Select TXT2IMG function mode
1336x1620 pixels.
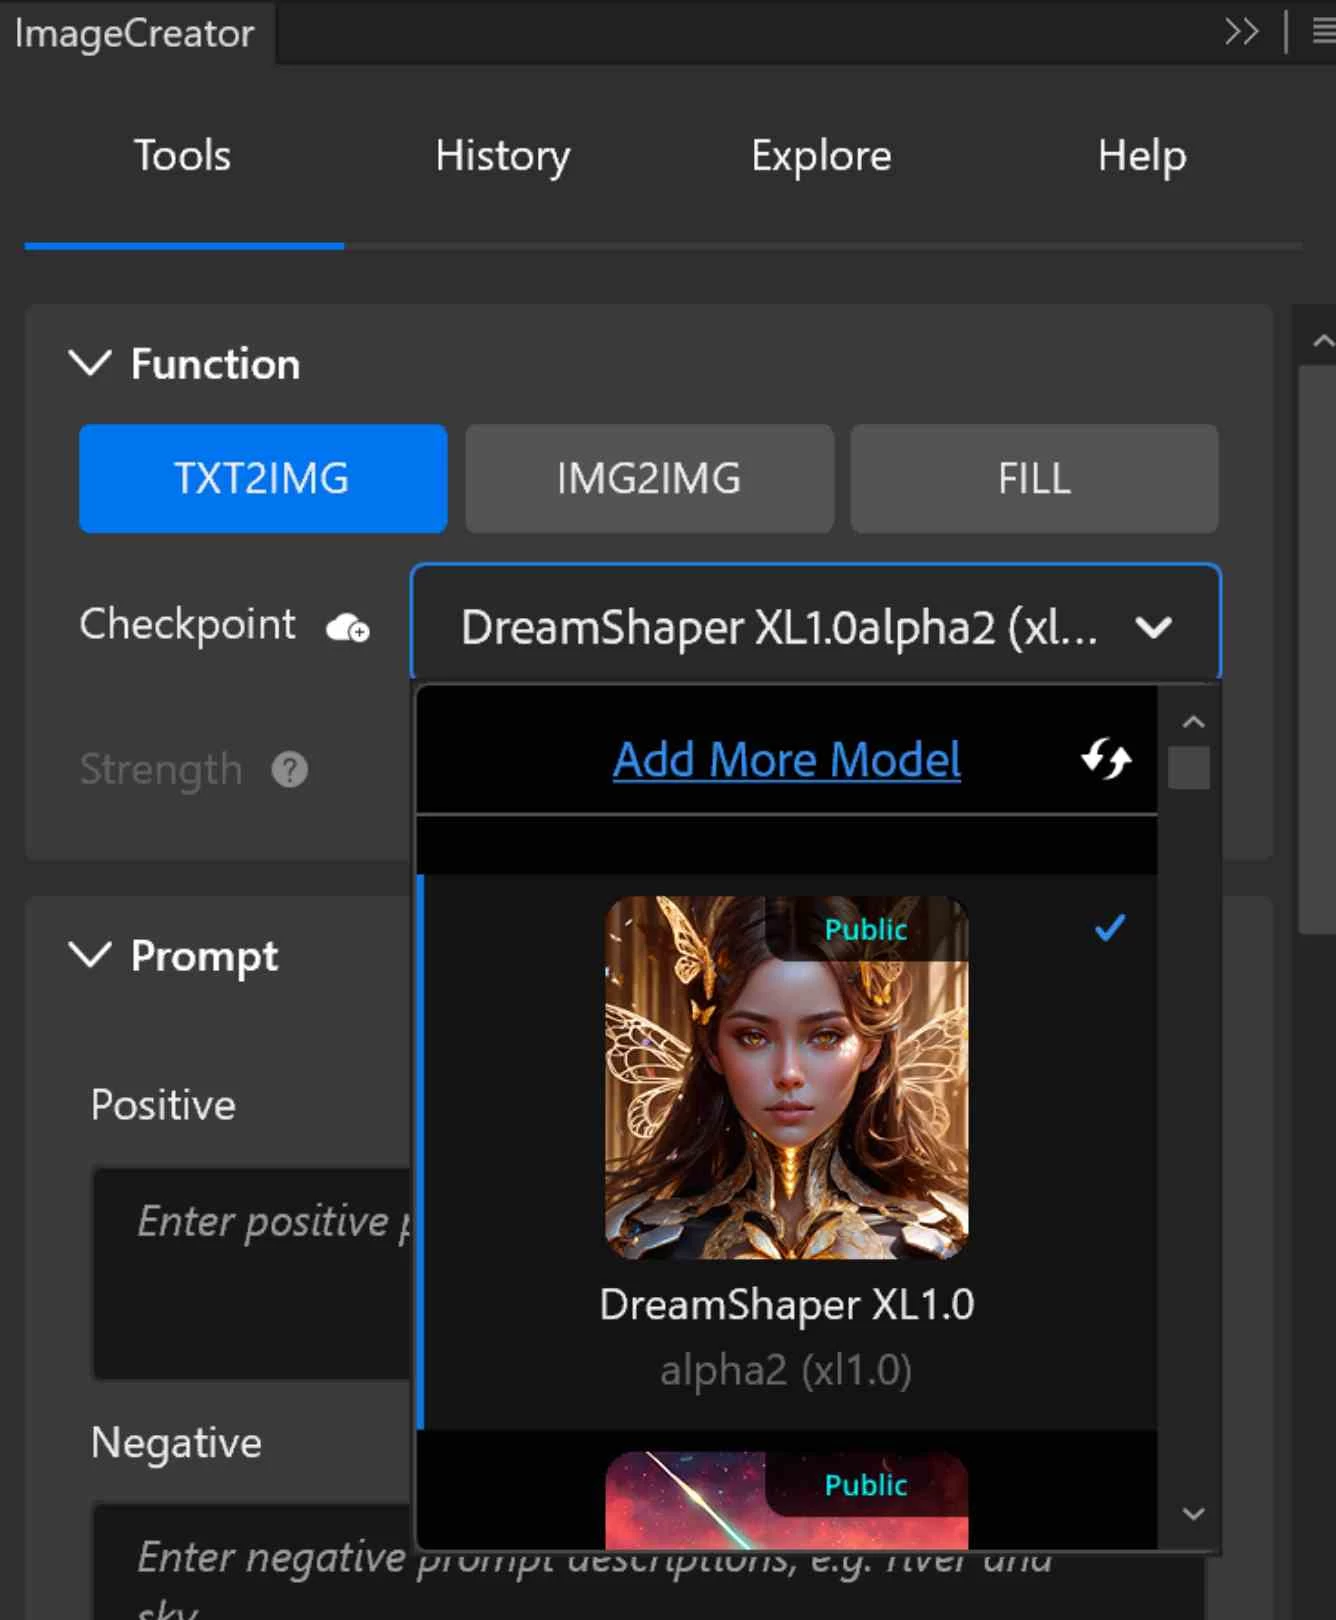coord(263,479)
